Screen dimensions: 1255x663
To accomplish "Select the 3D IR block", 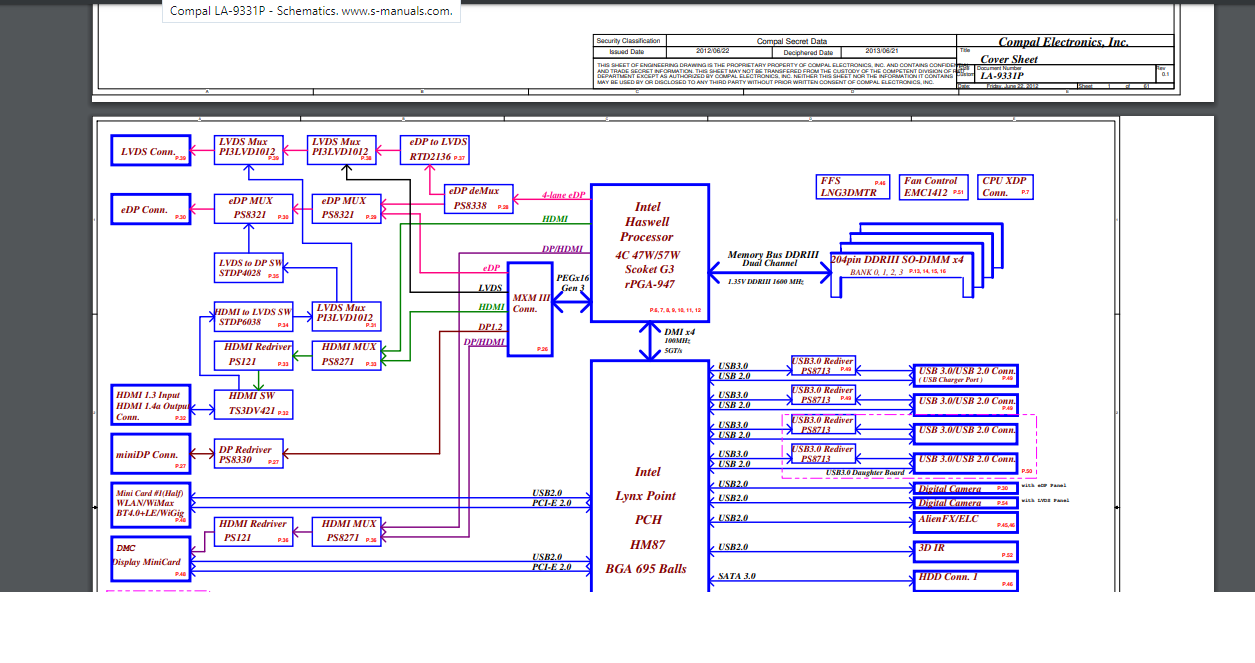I will 965,550.
